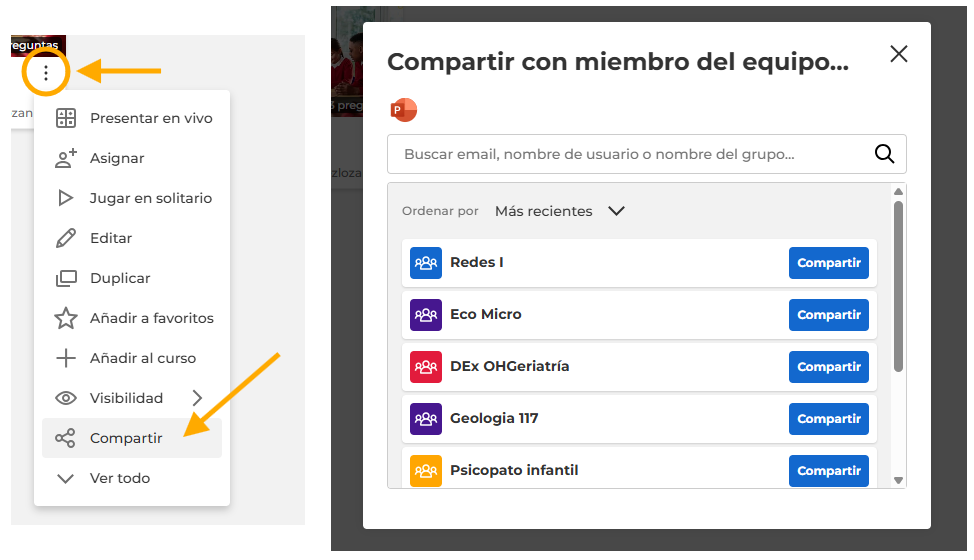This screenshot has height=560, width=974.
Task: Choose Compartir in the context menu
Action: click(126, 438)
